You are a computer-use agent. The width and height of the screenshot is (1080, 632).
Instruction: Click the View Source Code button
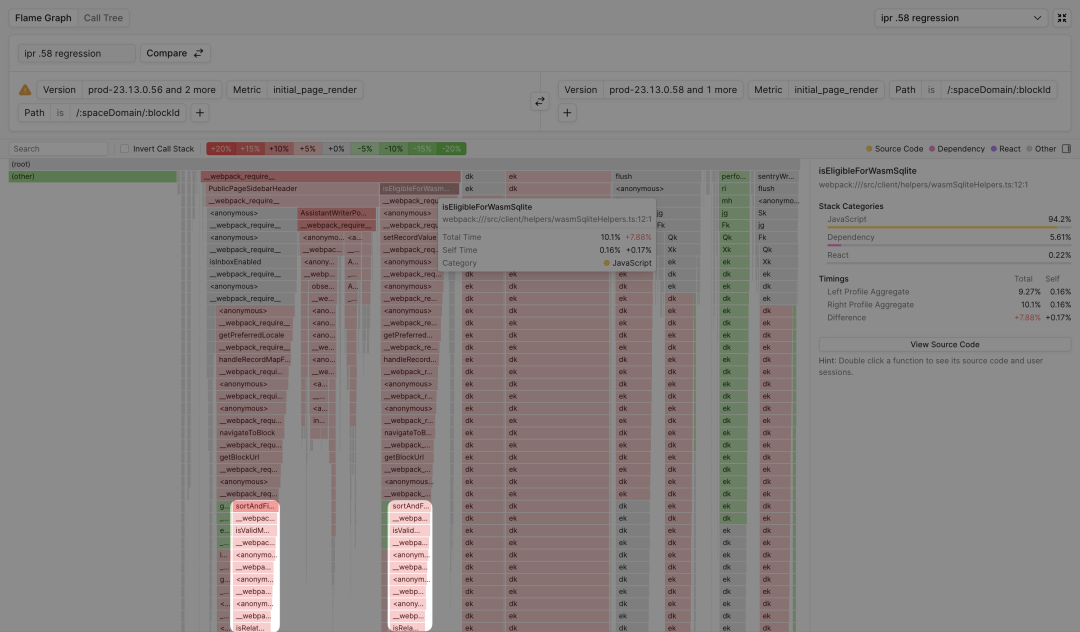pyautogui.click(x=944, y=344)
